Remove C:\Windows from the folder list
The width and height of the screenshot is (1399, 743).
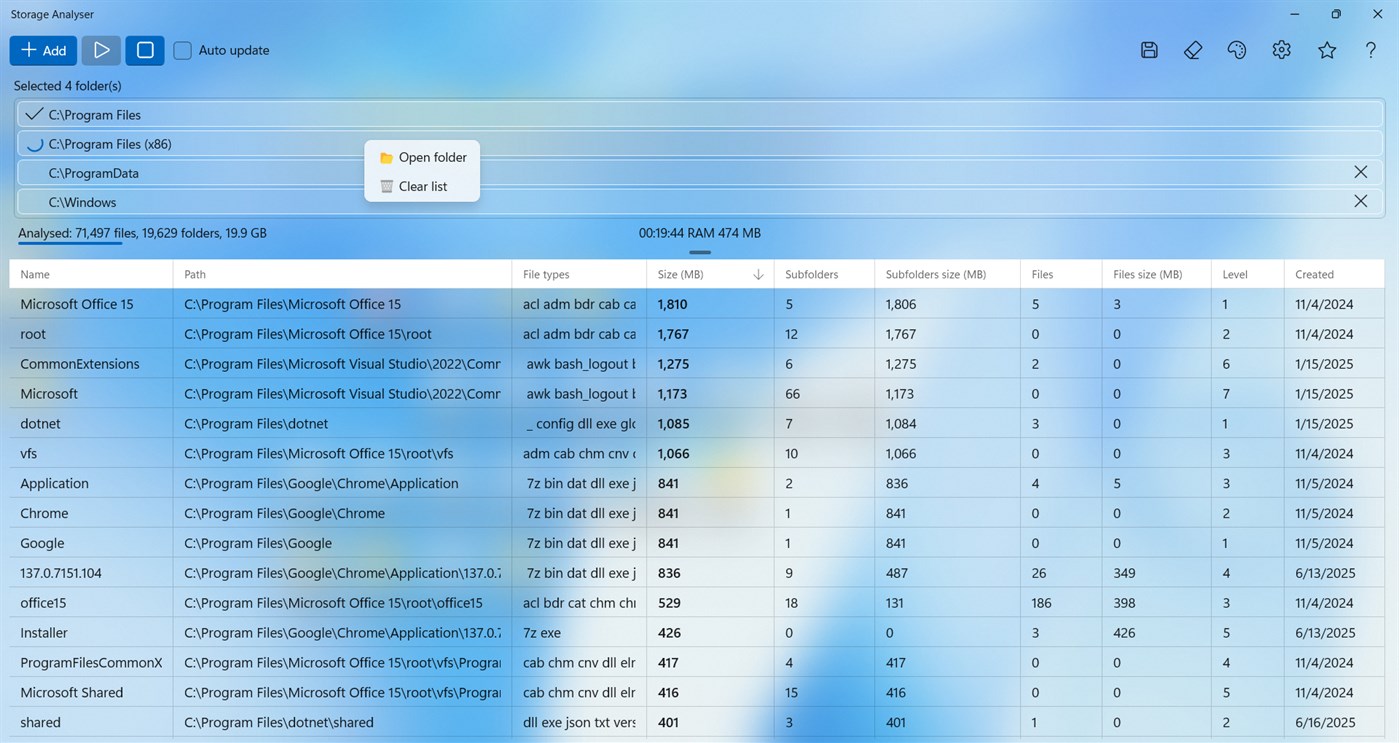coord(1360,200)
